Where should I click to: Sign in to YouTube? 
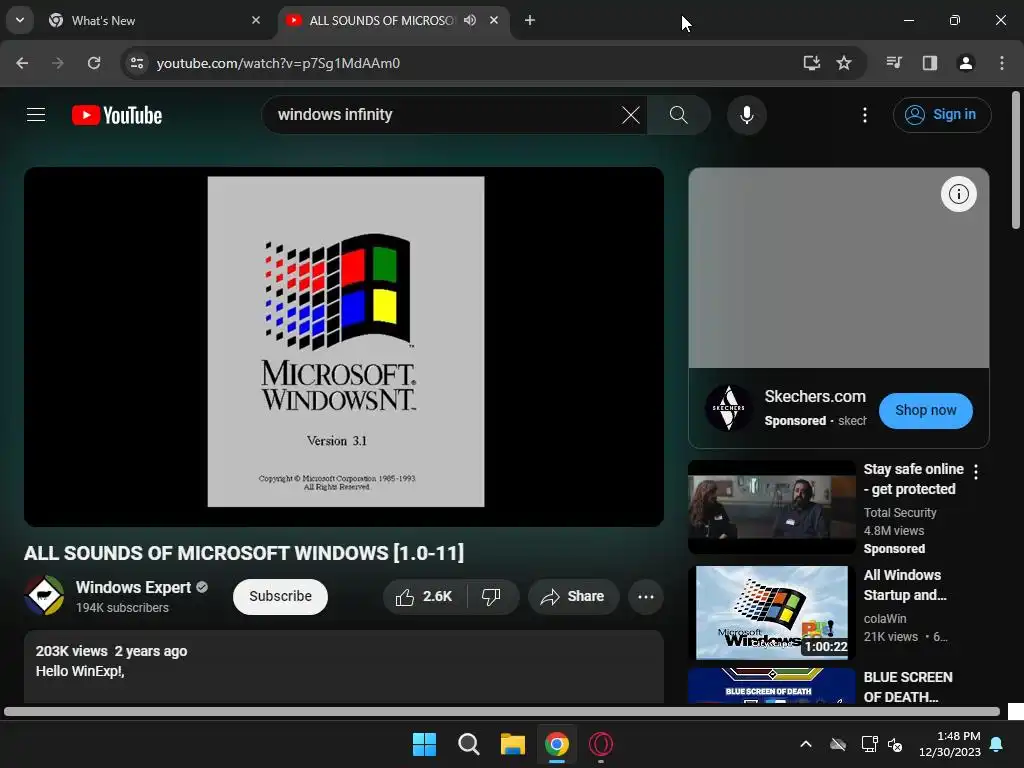click(x=942, y=115)
